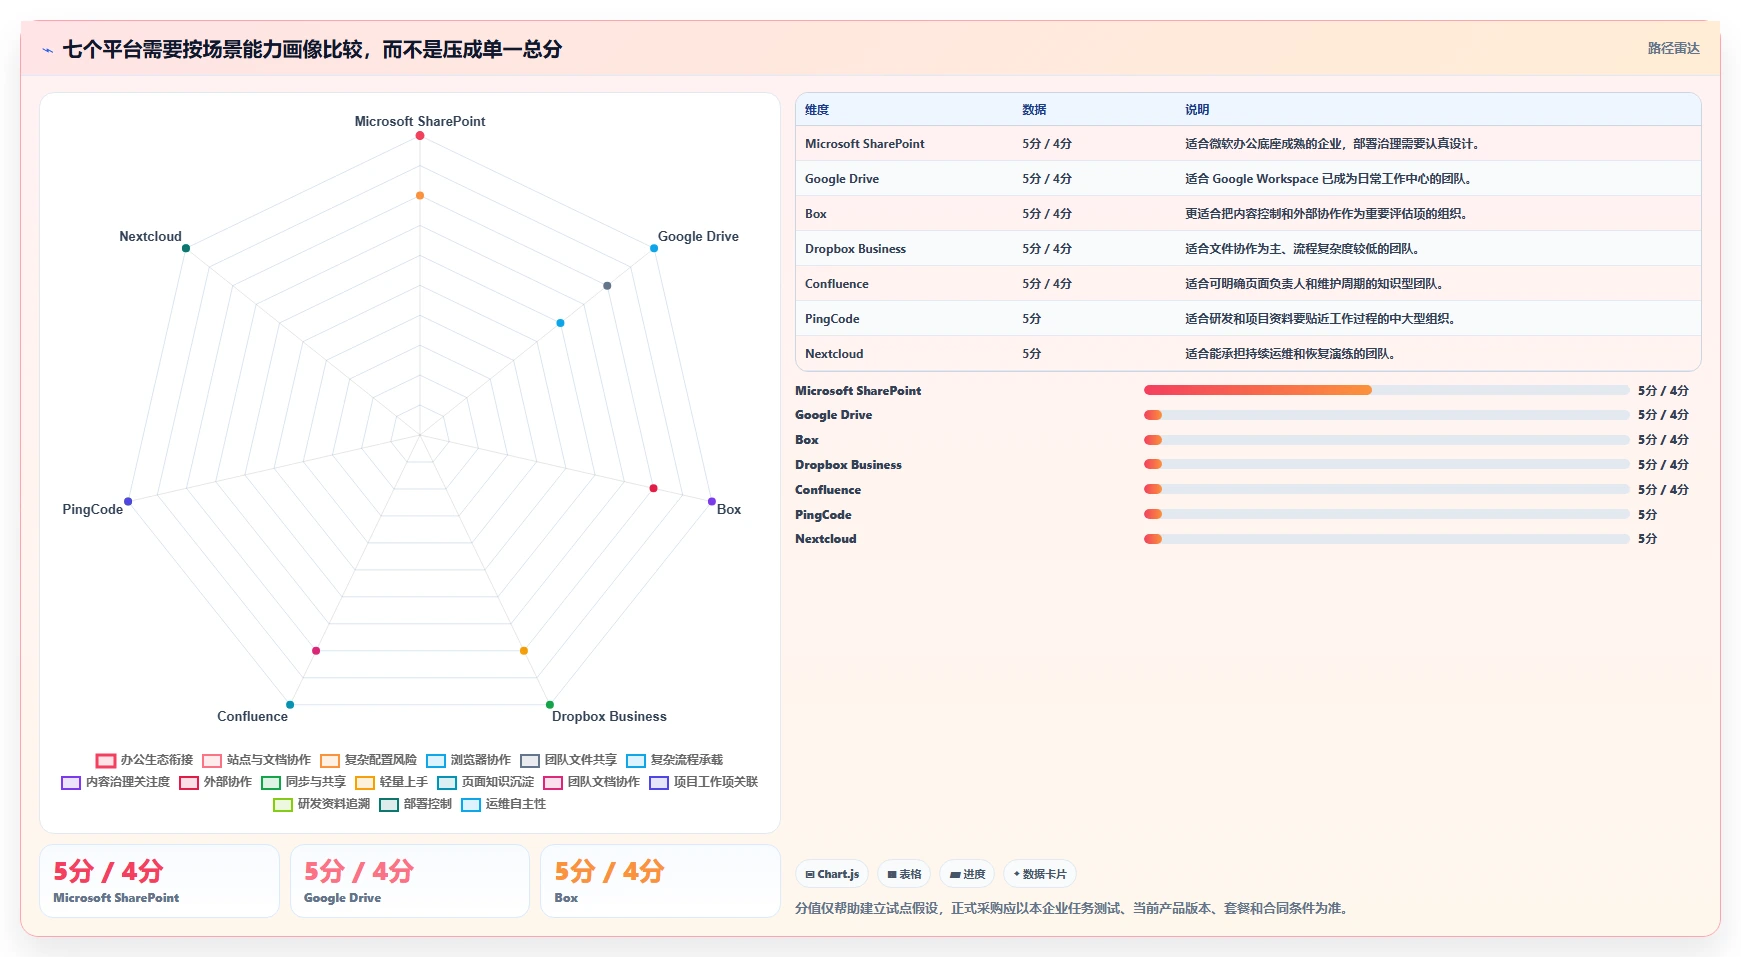Click the Microsoft SharePoint progress bar
This screenshot has width=1741, height=957.
coord(1386,390)
